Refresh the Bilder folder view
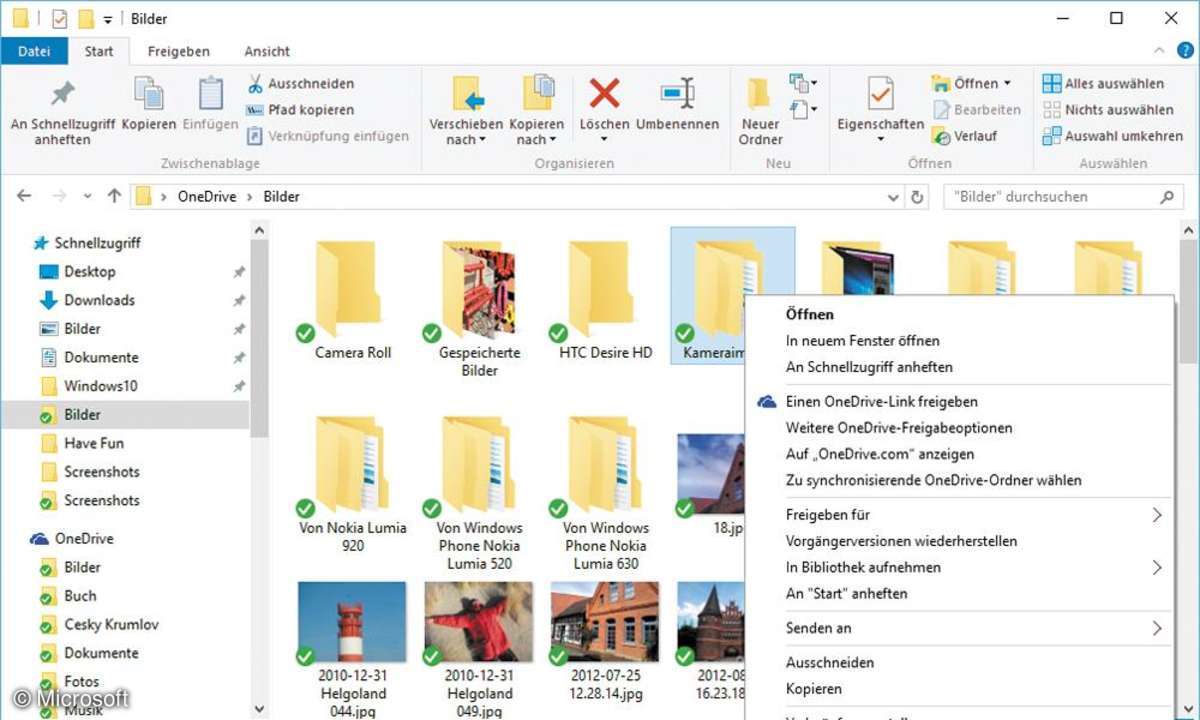Viewport: 1200px width, 720px height. tap(917, 197)
